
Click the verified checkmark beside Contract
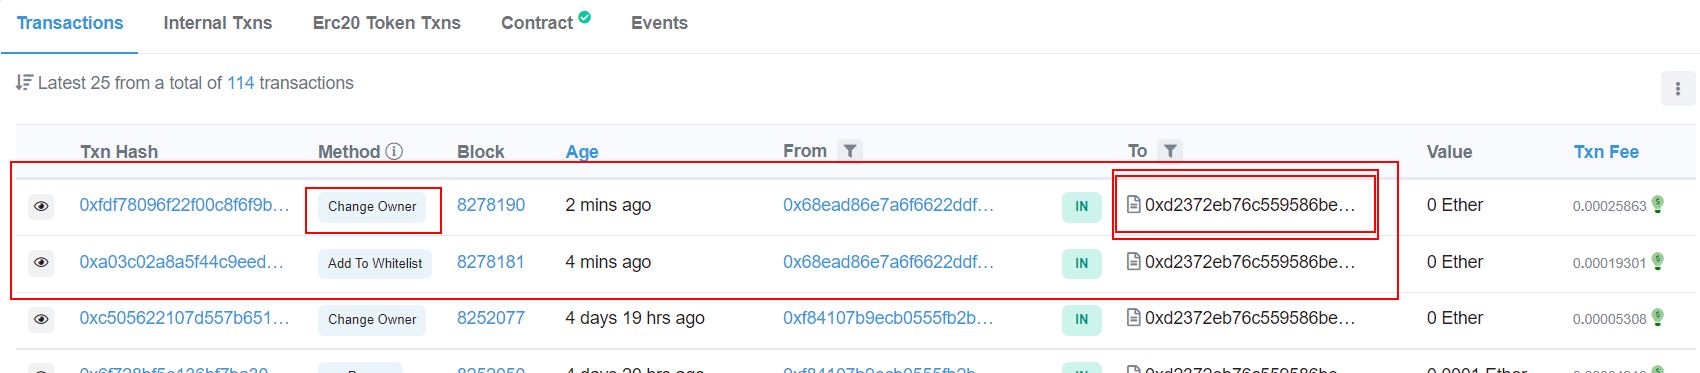[585, 17]
